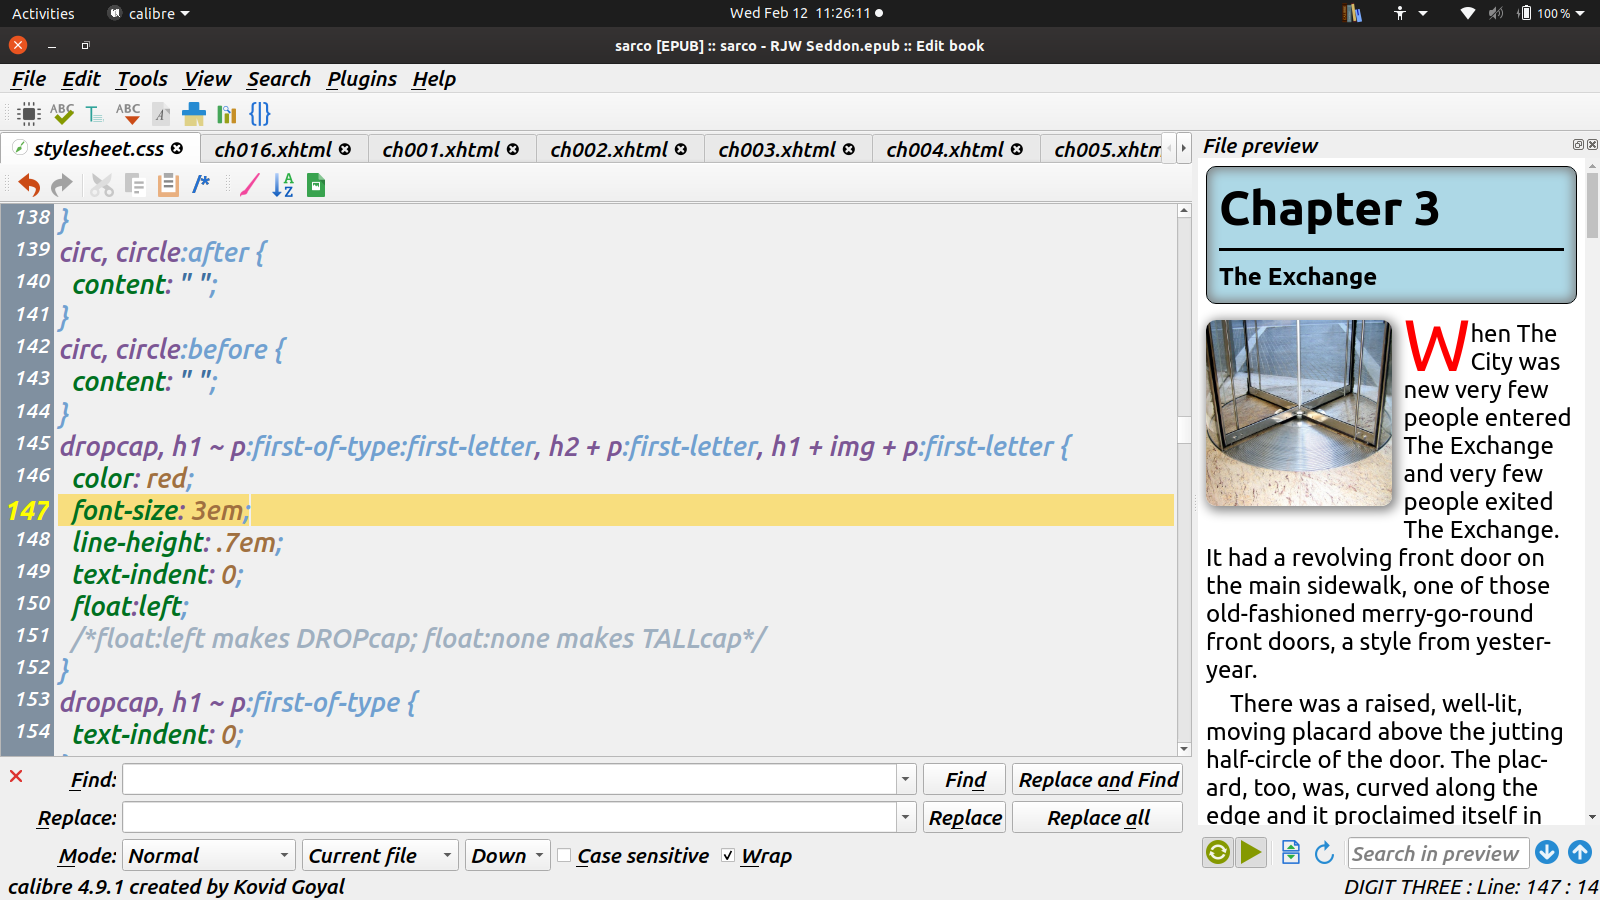Expand the Find history dropdown arrow
The height and width of the screenshot is (900, 1600).
click(905, 779)
